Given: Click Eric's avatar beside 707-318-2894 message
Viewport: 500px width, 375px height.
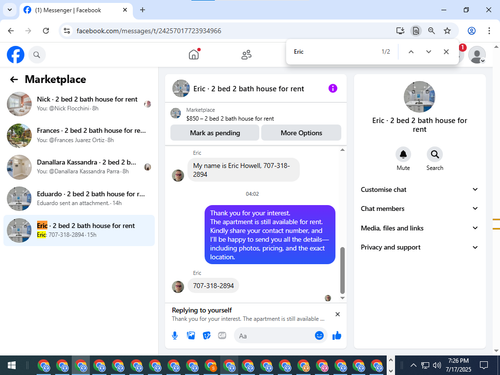Looking at the screenshot, I should click(x=178, y=286).
